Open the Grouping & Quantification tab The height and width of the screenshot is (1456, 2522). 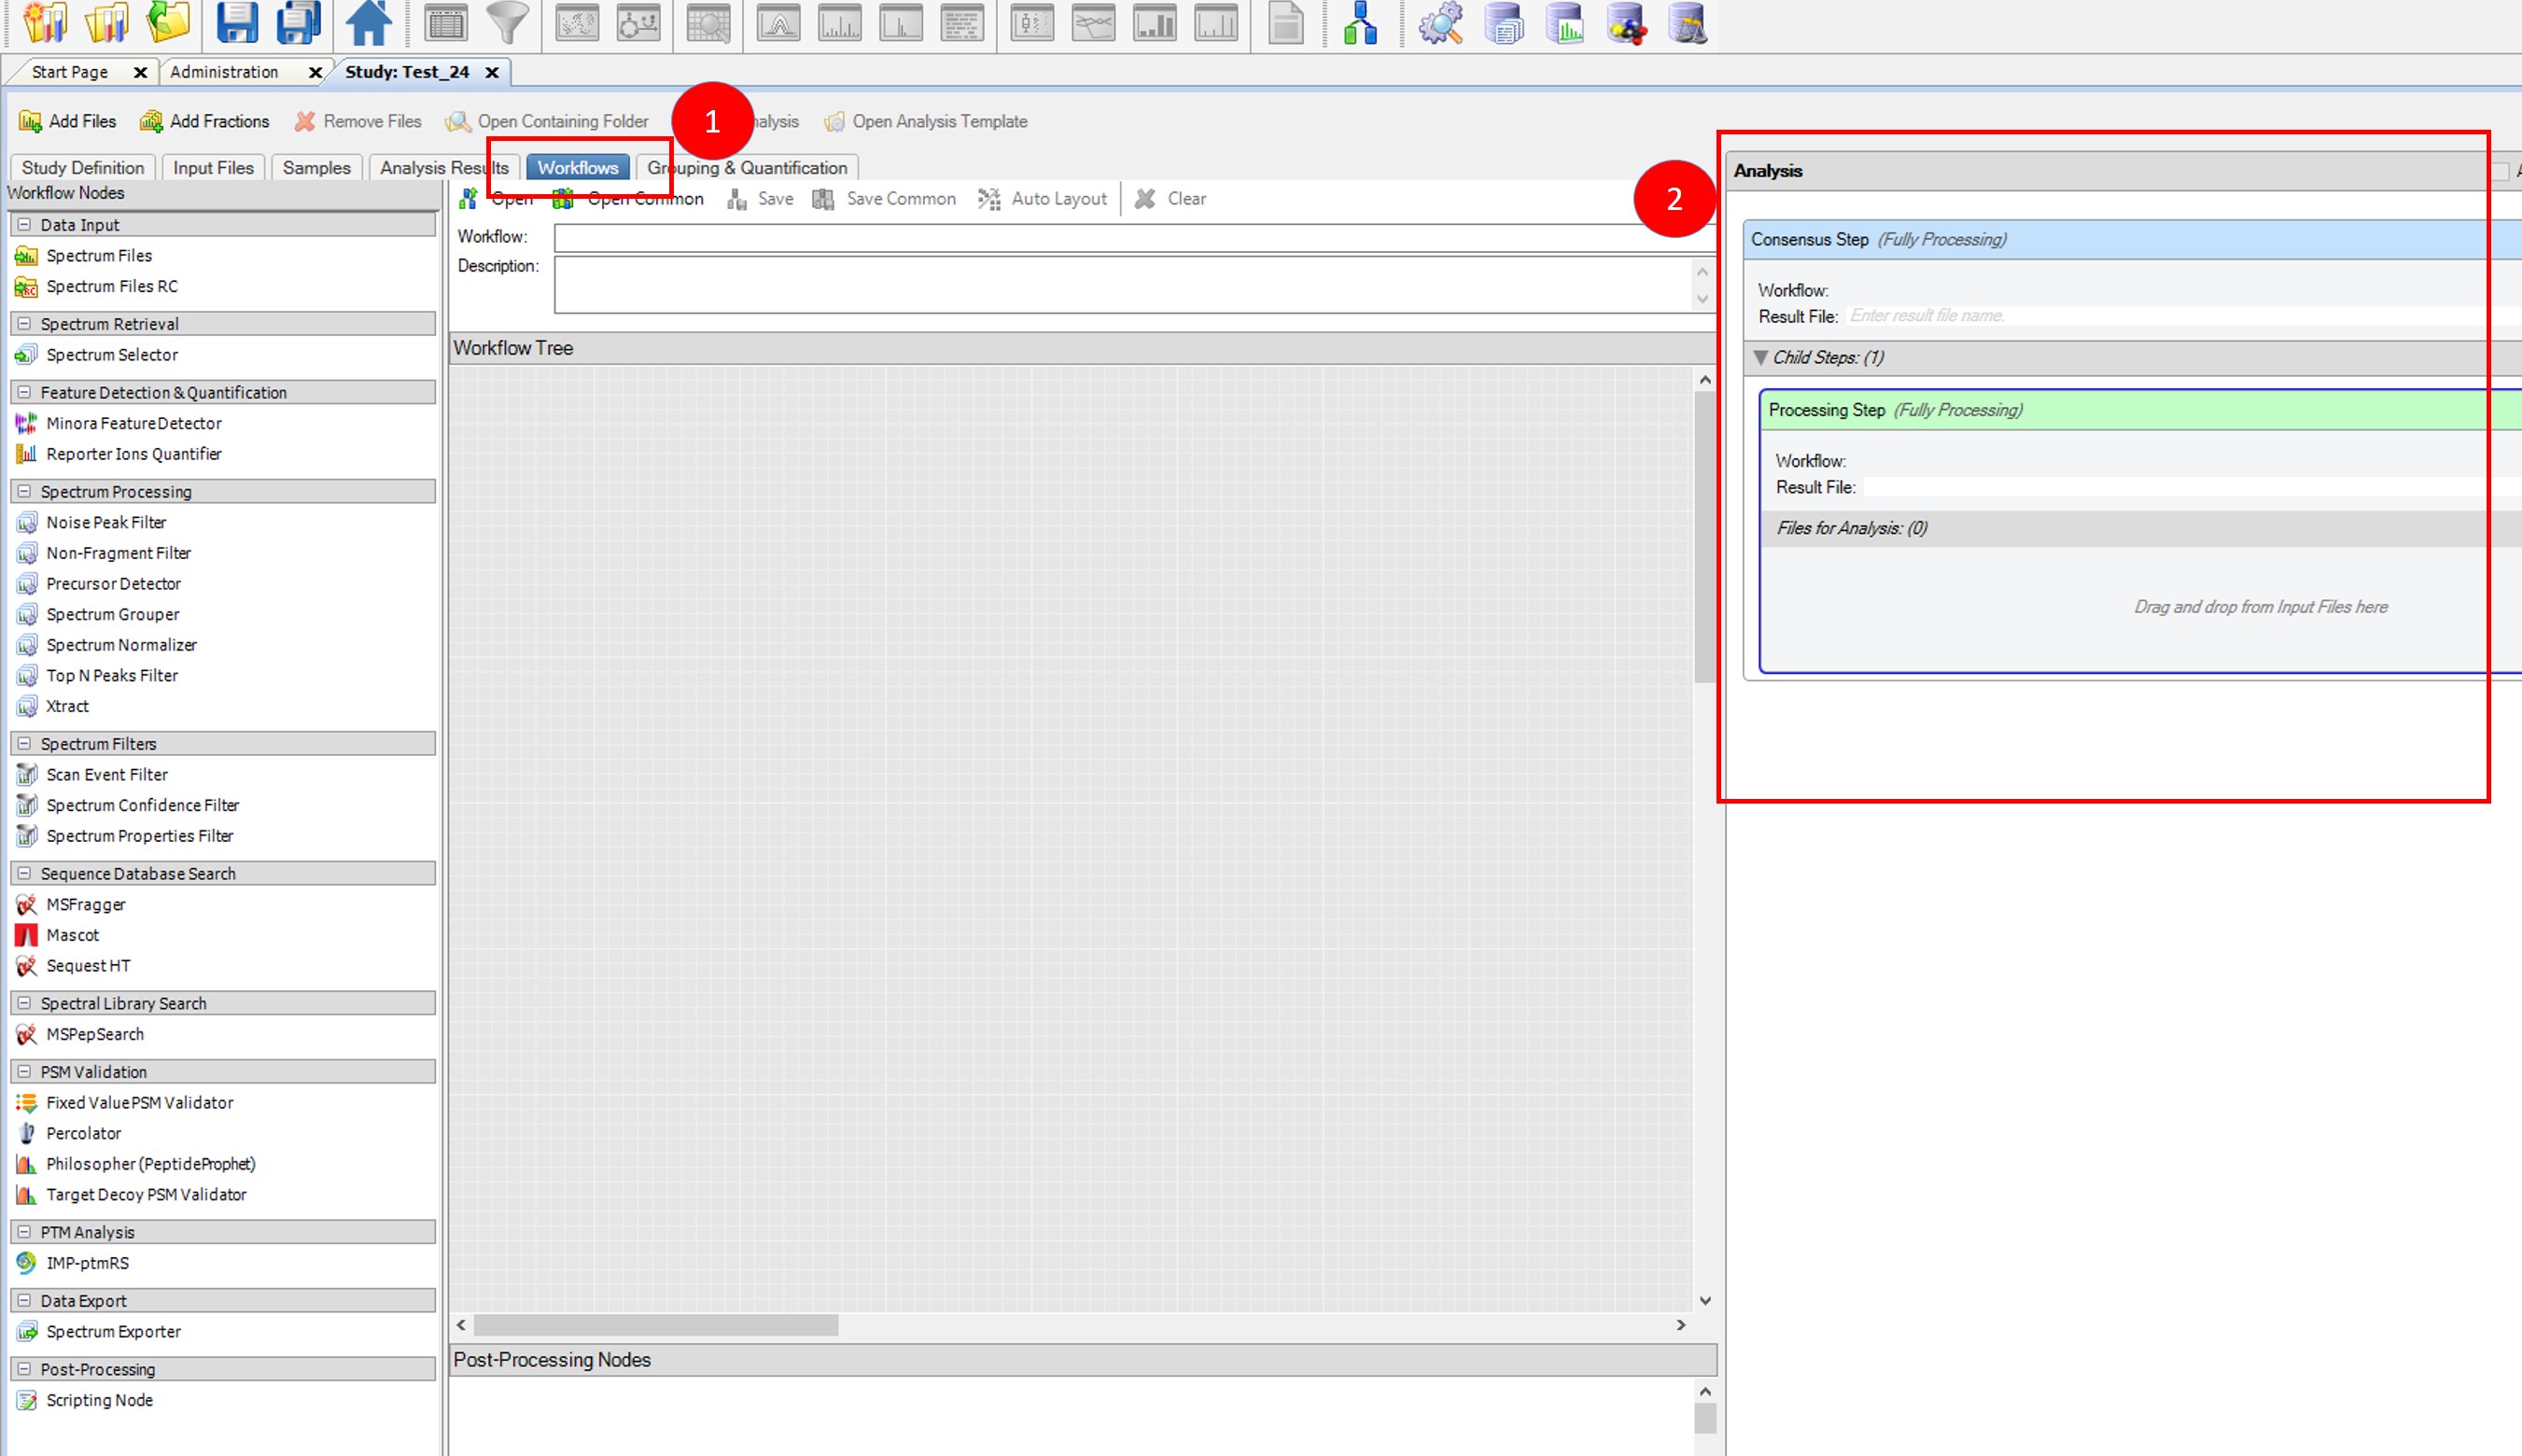[748, 168]
